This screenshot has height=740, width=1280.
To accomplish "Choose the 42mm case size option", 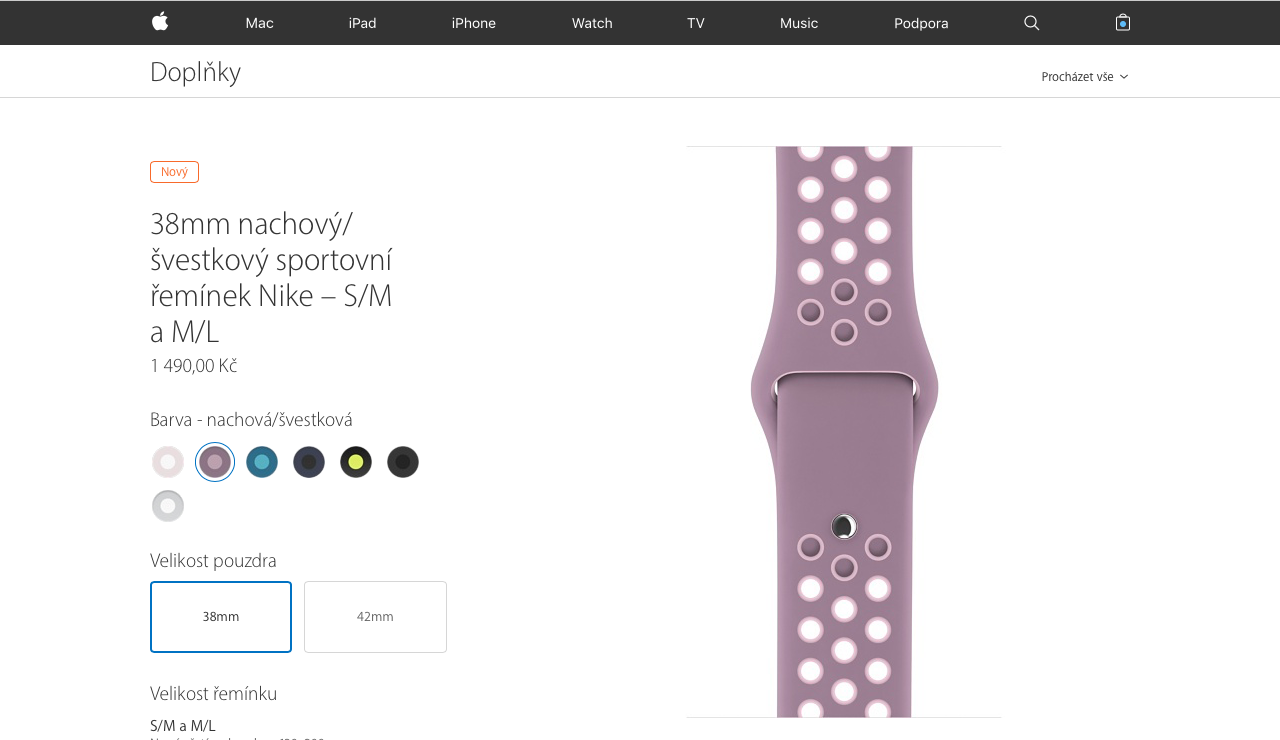I will [x=375, y=617].
